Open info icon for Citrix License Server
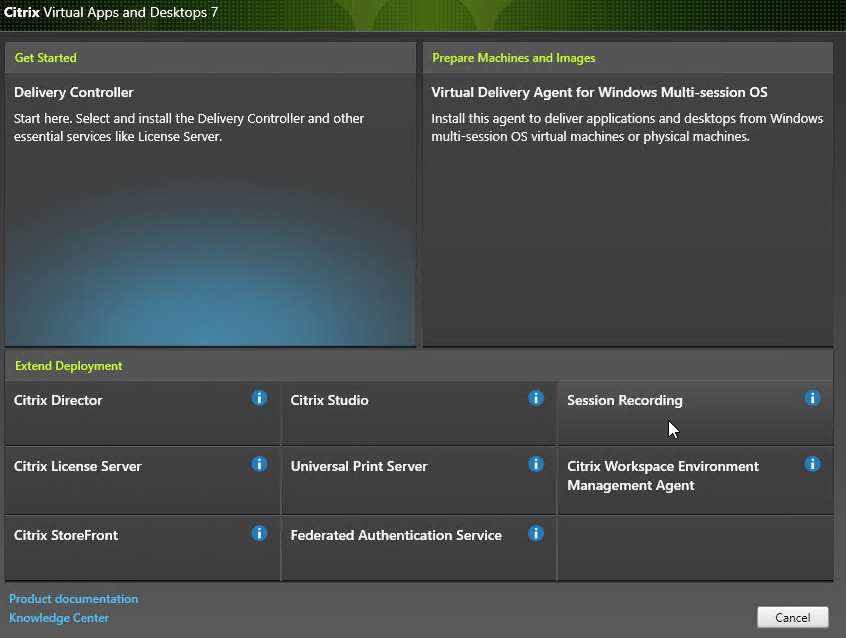 pos(259,464)
